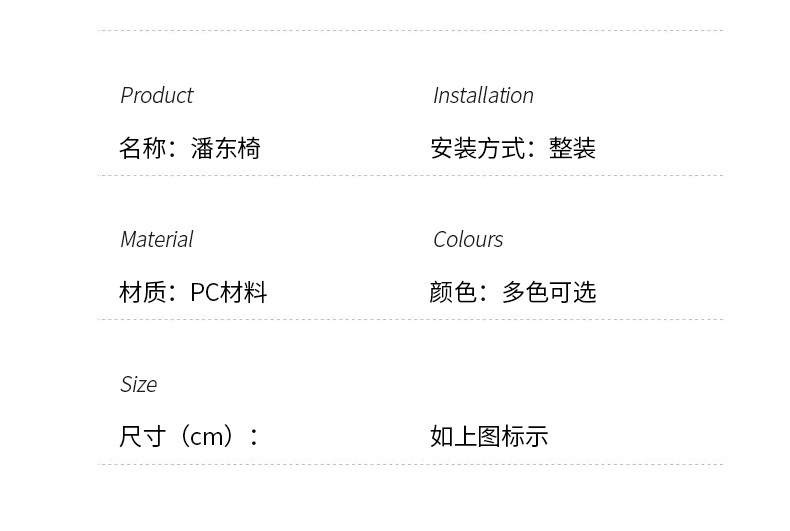
Task: Click the "Product" heading
Action: pos(156,95)
